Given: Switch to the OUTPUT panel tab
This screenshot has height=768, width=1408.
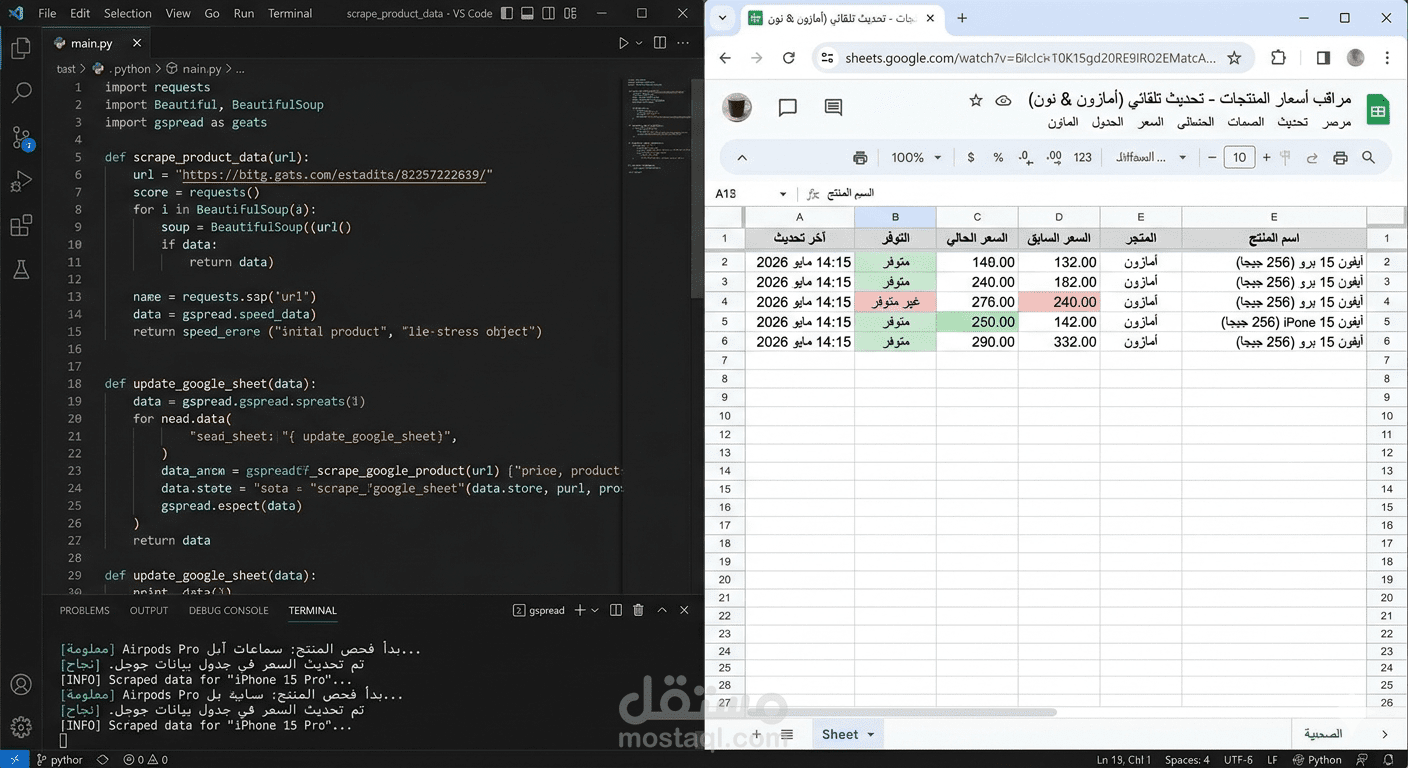Looking at the screenshot, I should point(149,610).
